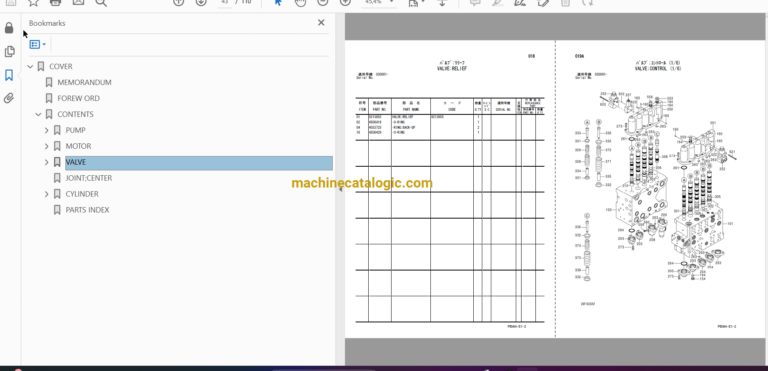Click the magnifier search icon in toolbar

101,2
